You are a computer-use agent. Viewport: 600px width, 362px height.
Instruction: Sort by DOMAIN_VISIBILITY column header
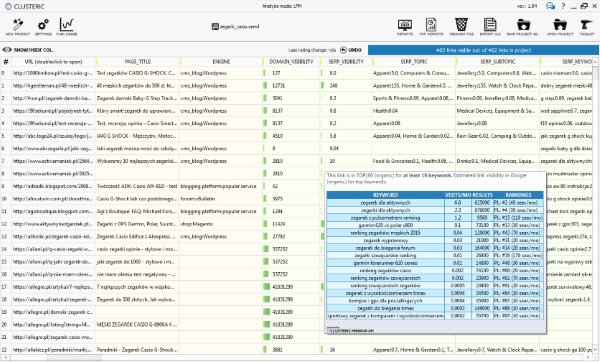pos(291,62)
